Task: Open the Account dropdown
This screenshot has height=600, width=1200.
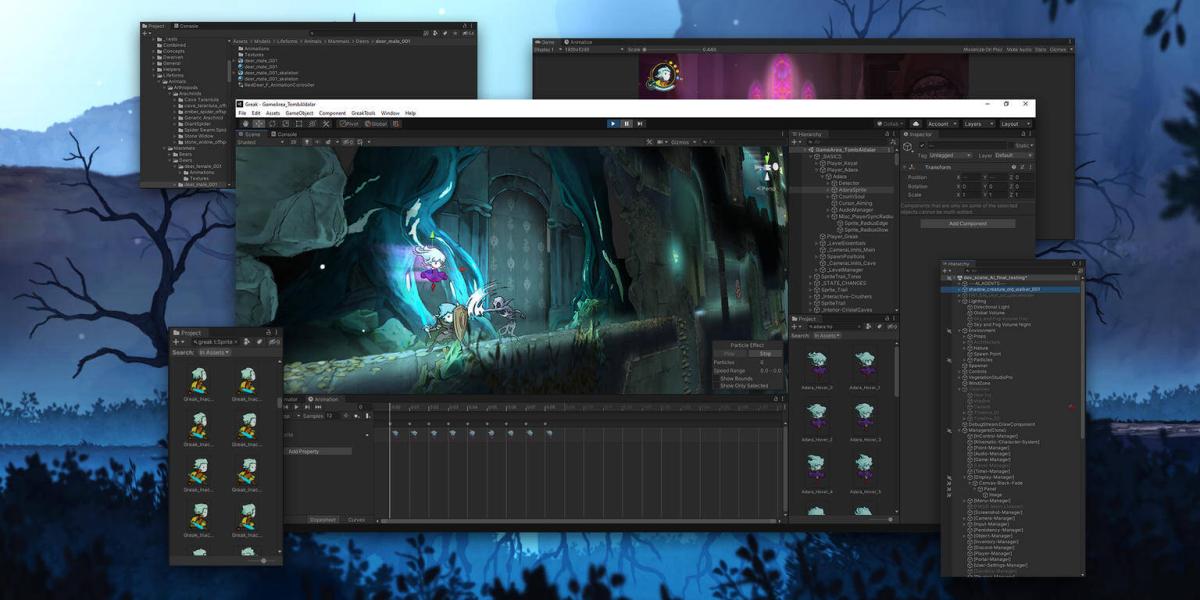Action: [941, 124]
